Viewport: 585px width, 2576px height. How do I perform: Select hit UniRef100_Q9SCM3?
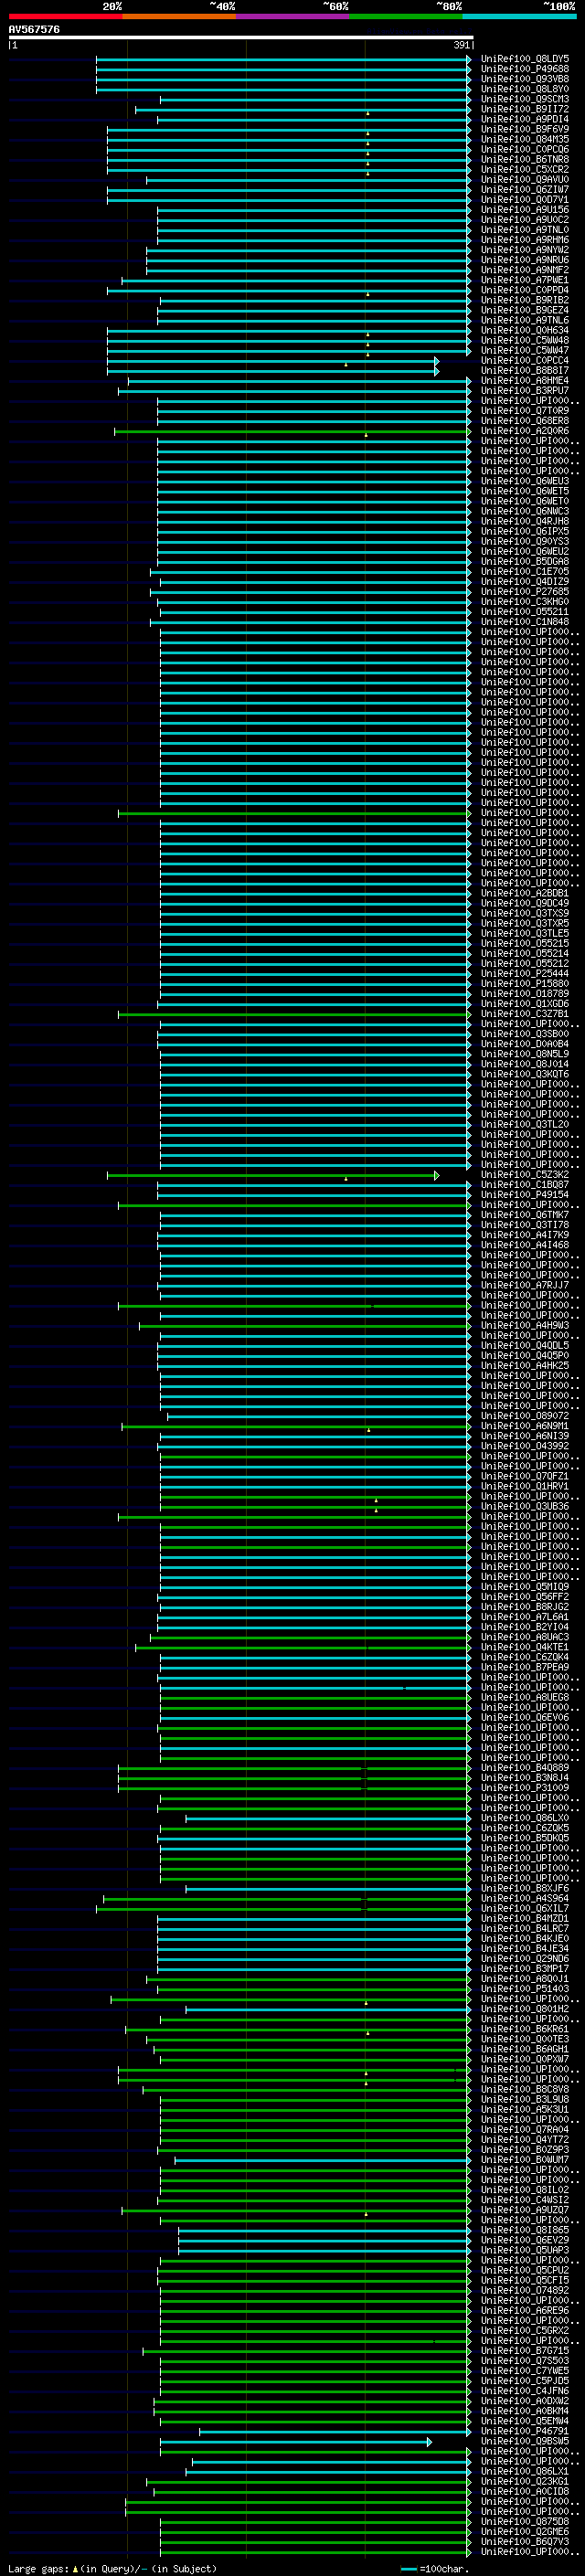(x=525, y=99)
